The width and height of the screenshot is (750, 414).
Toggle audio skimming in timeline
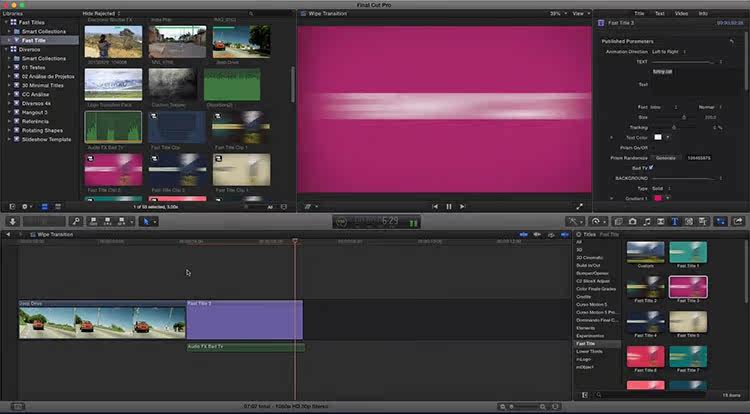coord(537,234)
